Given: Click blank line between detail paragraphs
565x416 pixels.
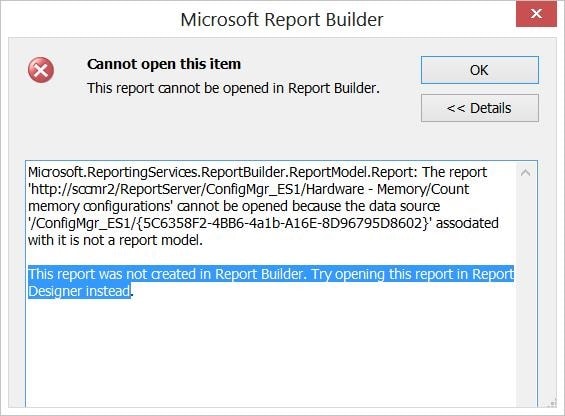Looking at the screenshot, I should (270, 257).
